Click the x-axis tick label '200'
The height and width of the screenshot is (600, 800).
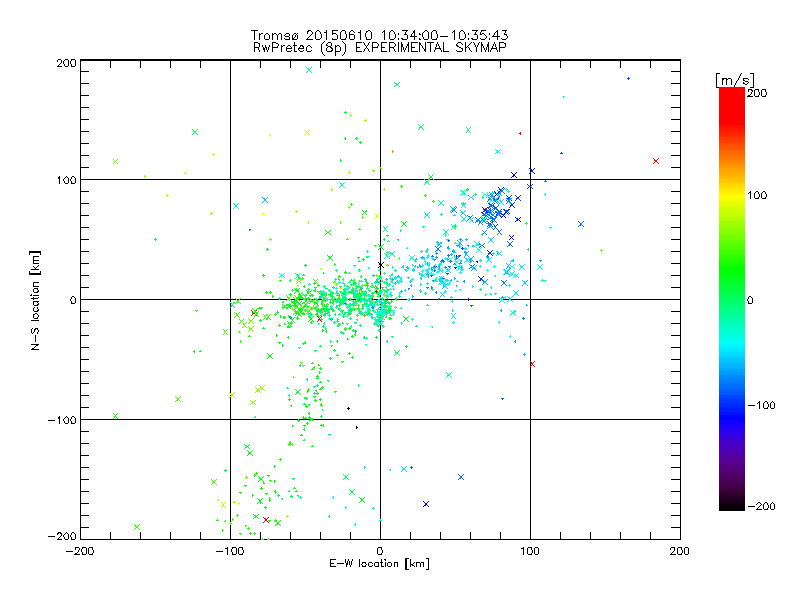(x=680, y=552)
